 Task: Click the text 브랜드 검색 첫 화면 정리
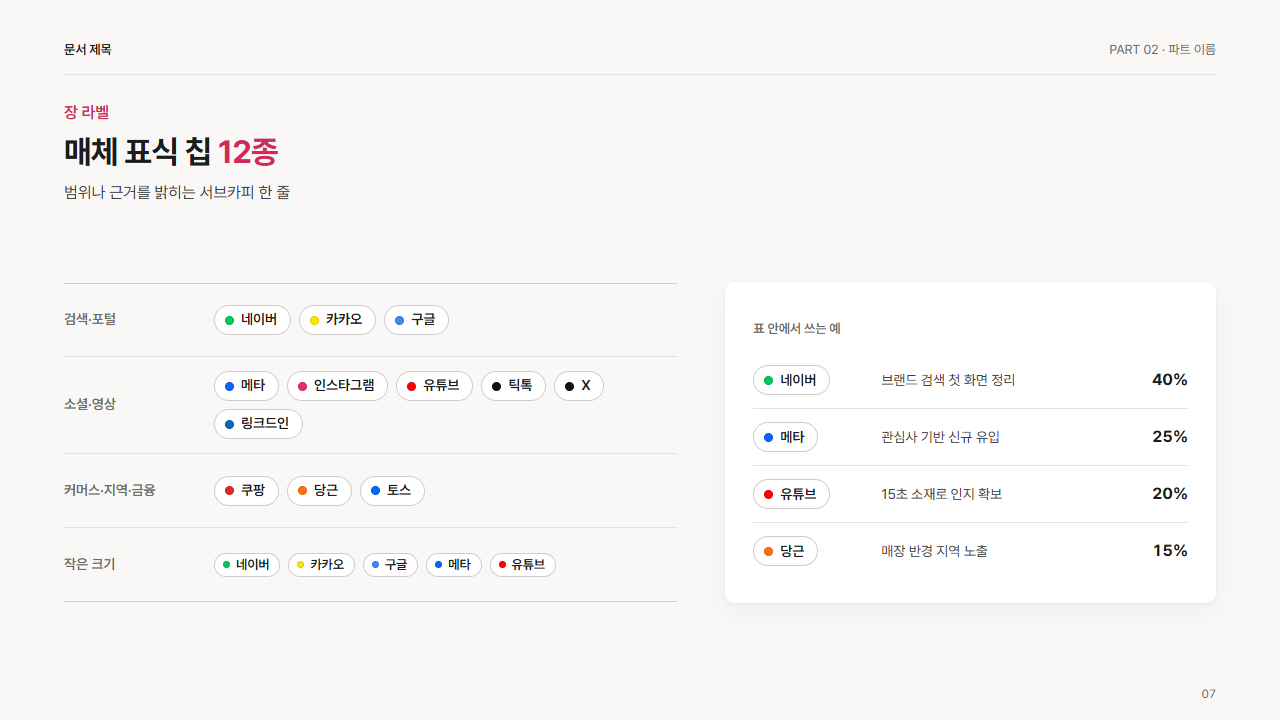(x=948, y=380)
